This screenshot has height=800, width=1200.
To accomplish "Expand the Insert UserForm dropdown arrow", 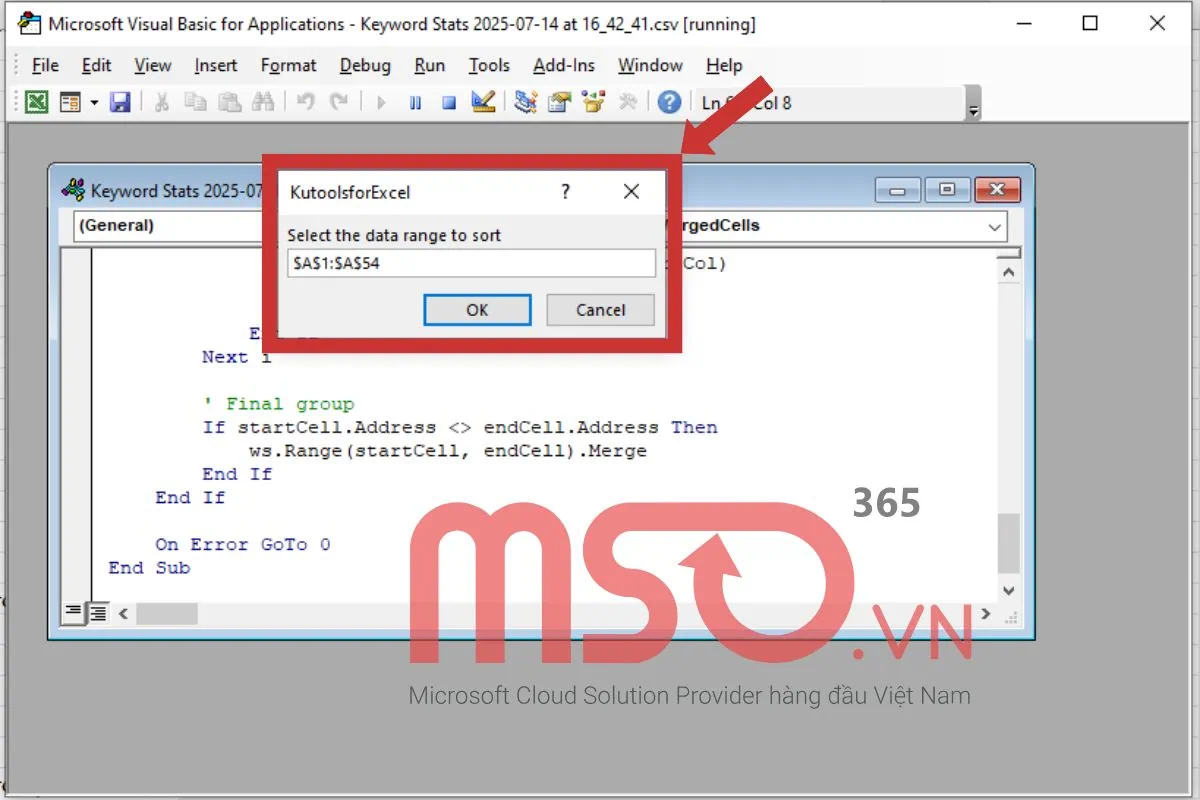I will coord(94,102).
